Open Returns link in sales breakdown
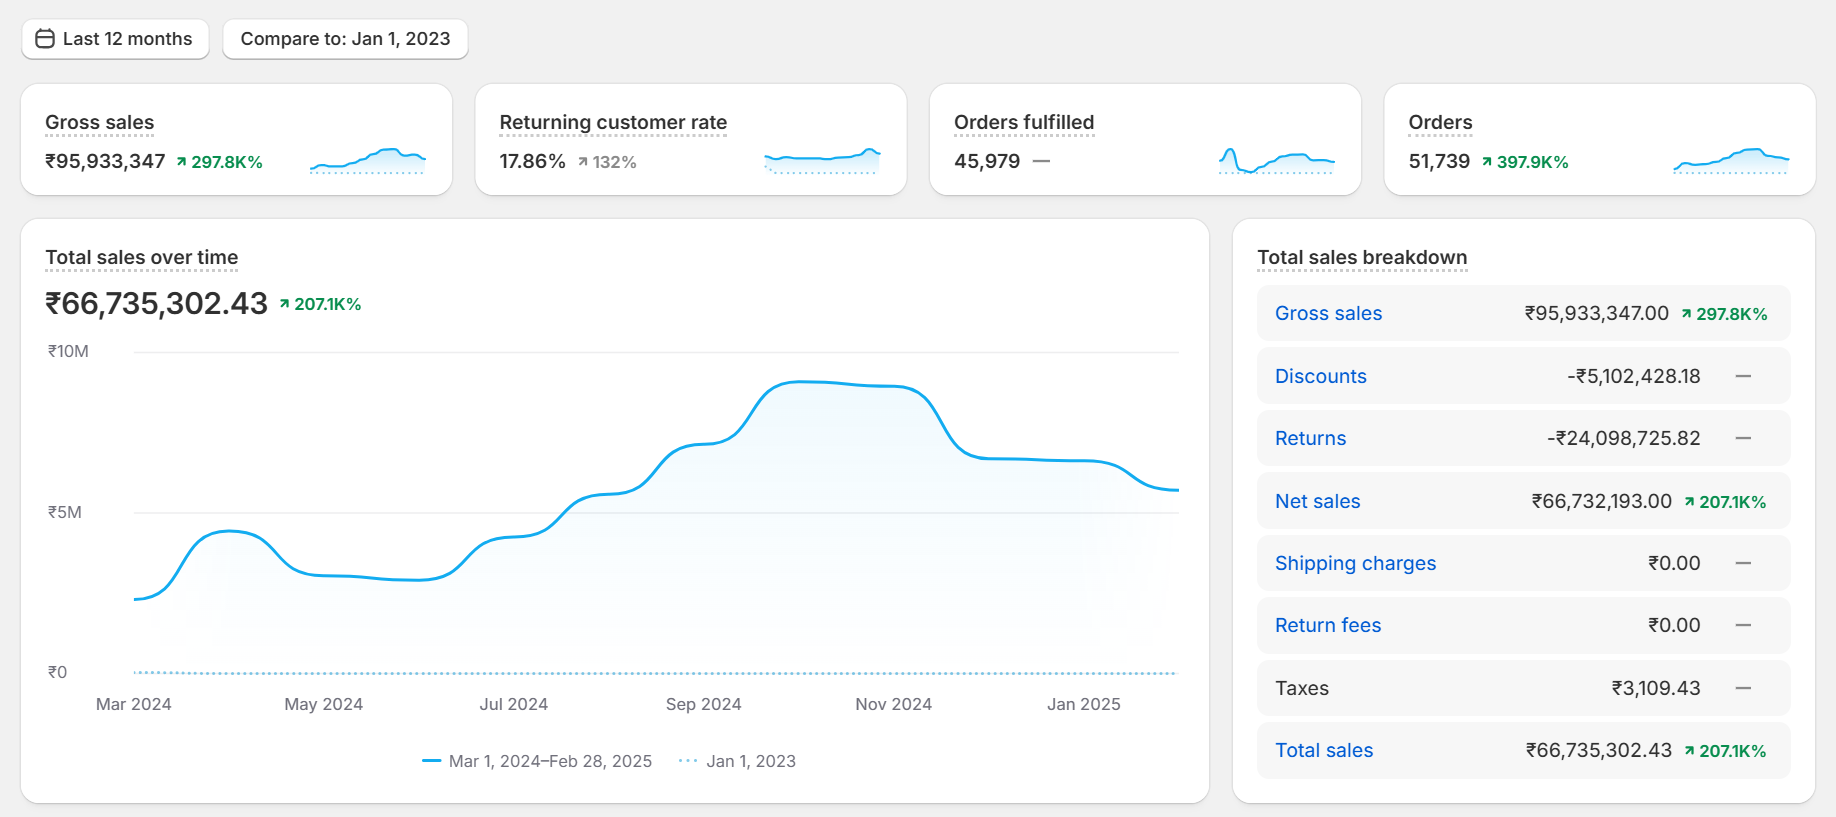Image resolution: width=1836 pixels, height=817 pixels. [x=1310, y=438]
